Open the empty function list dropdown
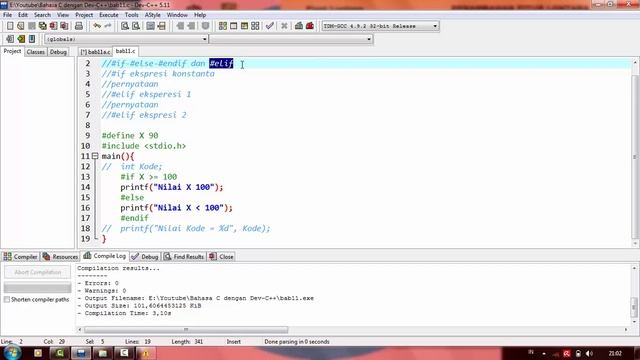The height and width of the screenshot is (360, 640). tap(291, 39)
